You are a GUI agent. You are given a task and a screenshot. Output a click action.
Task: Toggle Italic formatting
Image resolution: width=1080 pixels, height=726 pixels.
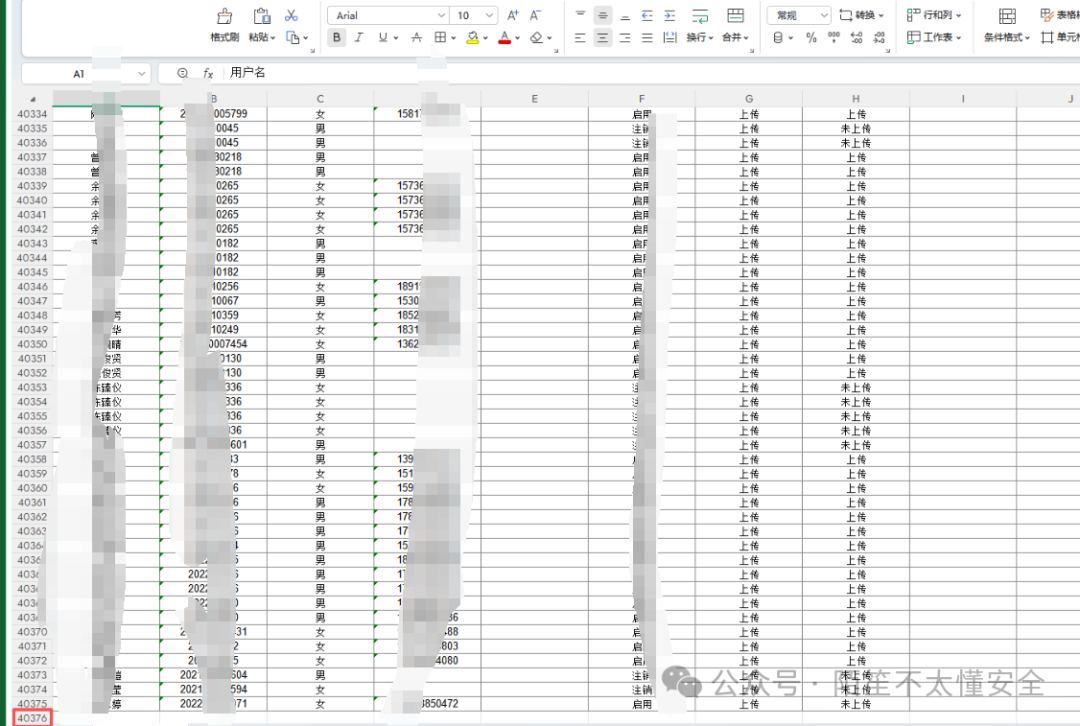coord(359,37)
